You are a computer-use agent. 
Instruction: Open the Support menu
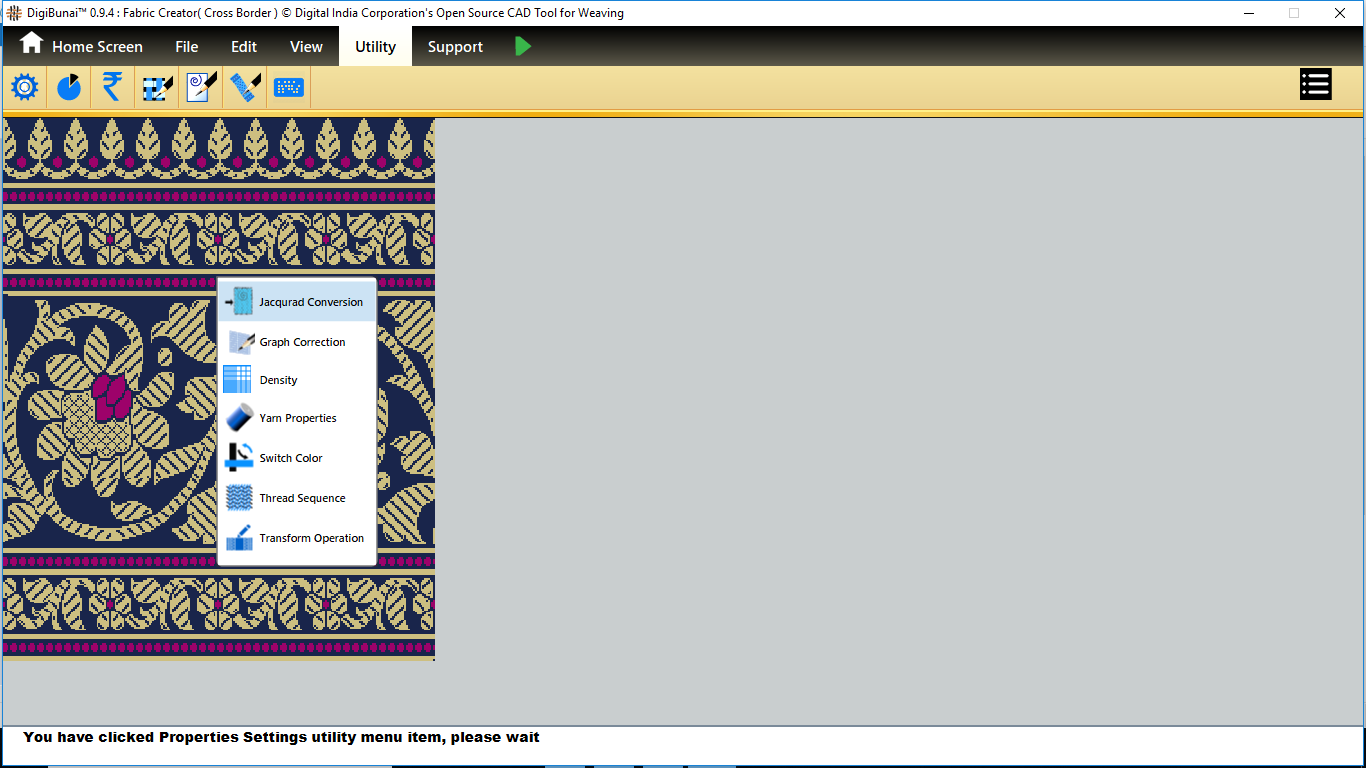[455, 46]
